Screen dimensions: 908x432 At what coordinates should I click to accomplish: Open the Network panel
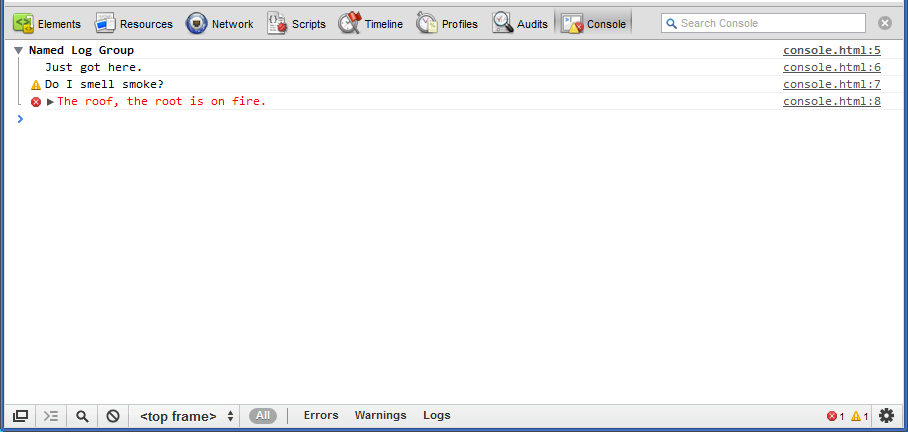click(x=220, y=23)
